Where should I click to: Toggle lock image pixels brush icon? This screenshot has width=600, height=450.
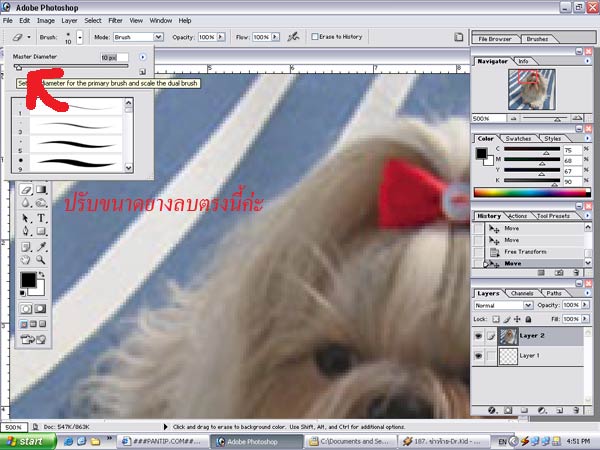[507, 319]
